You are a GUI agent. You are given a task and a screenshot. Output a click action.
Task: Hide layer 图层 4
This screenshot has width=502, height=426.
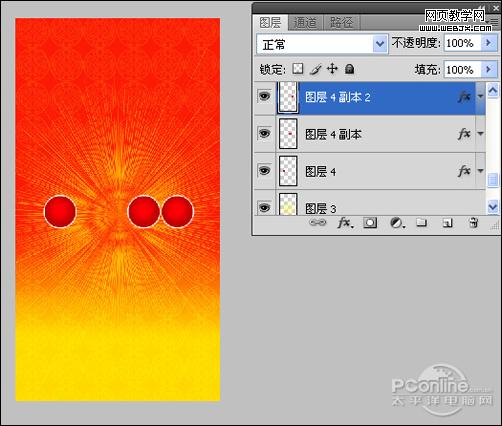[x=265, y=171]
